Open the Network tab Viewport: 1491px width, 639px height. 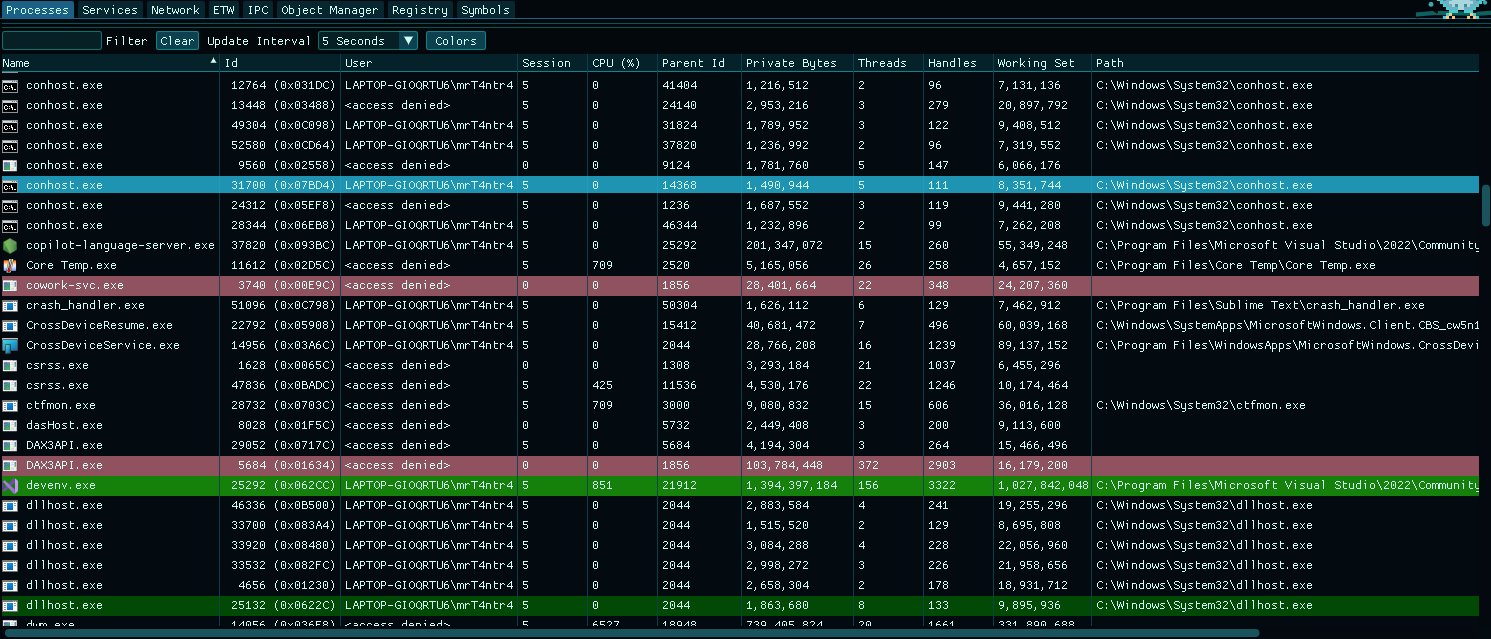click(x=175, y=10)
